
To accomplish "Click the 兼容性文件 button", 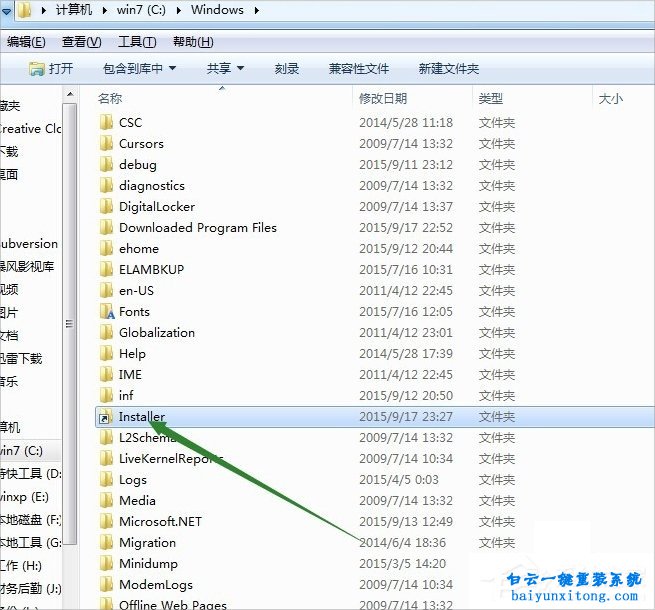I will point(358,69).
